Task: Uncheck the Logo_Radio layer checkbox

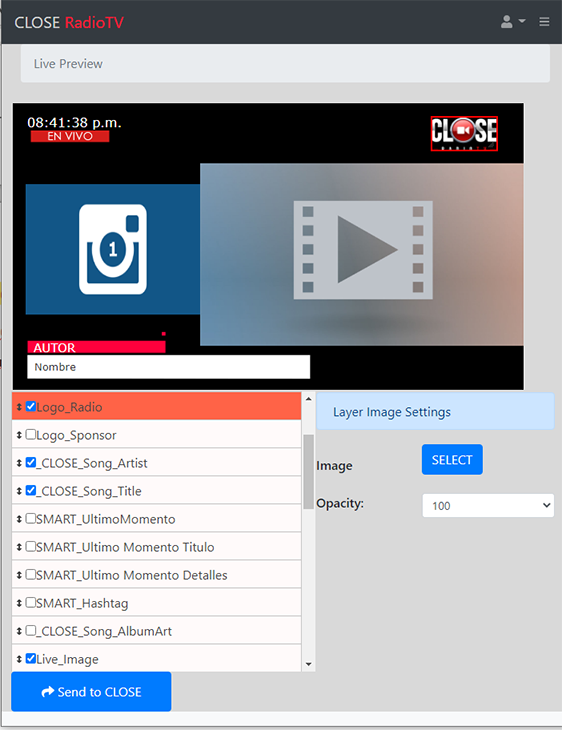Action: coord(31,406)
